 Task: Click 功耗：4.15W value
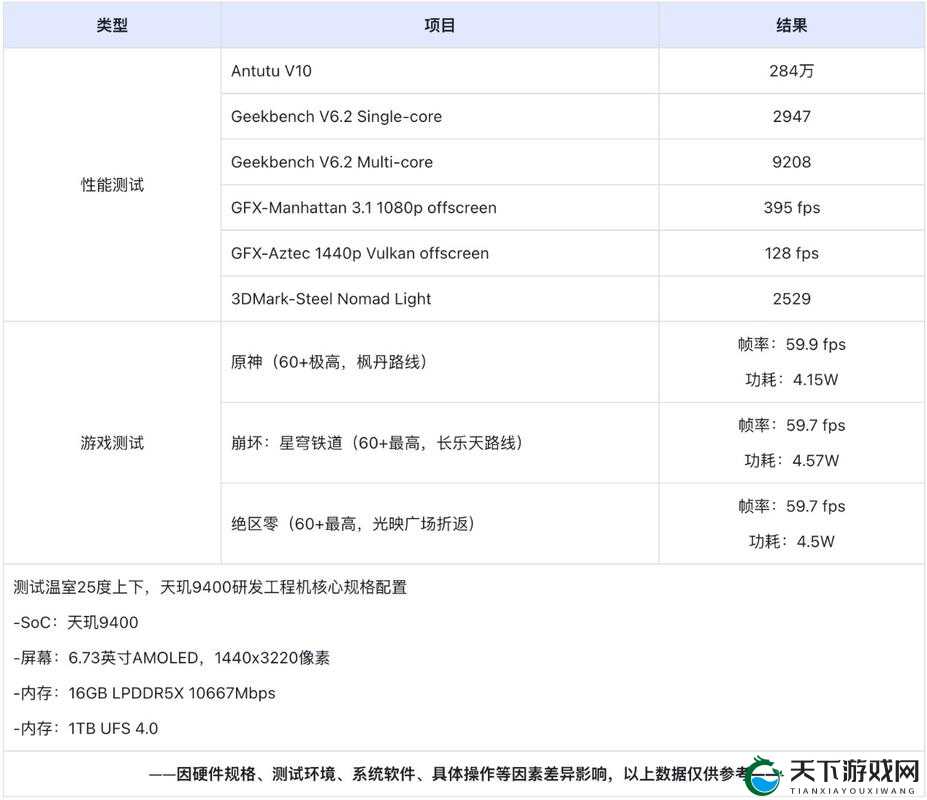click(x=791, y=380)
